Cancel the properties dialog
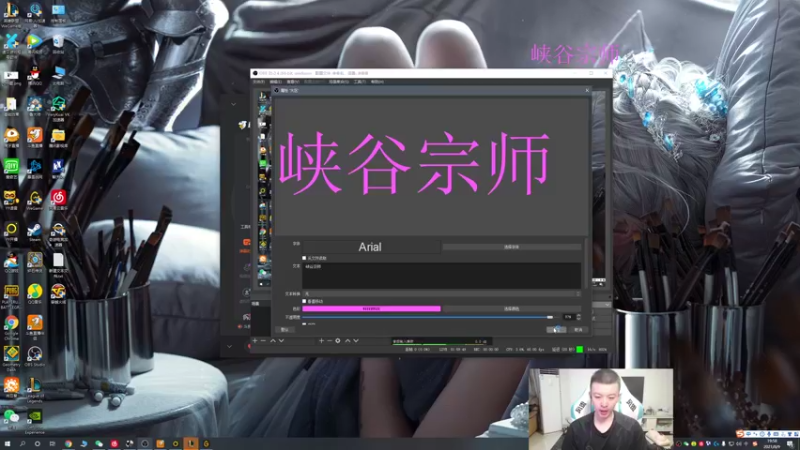Image resolution: width=800 pixels, height=450 pixels. pyautogui.click(x=578, y=330)
